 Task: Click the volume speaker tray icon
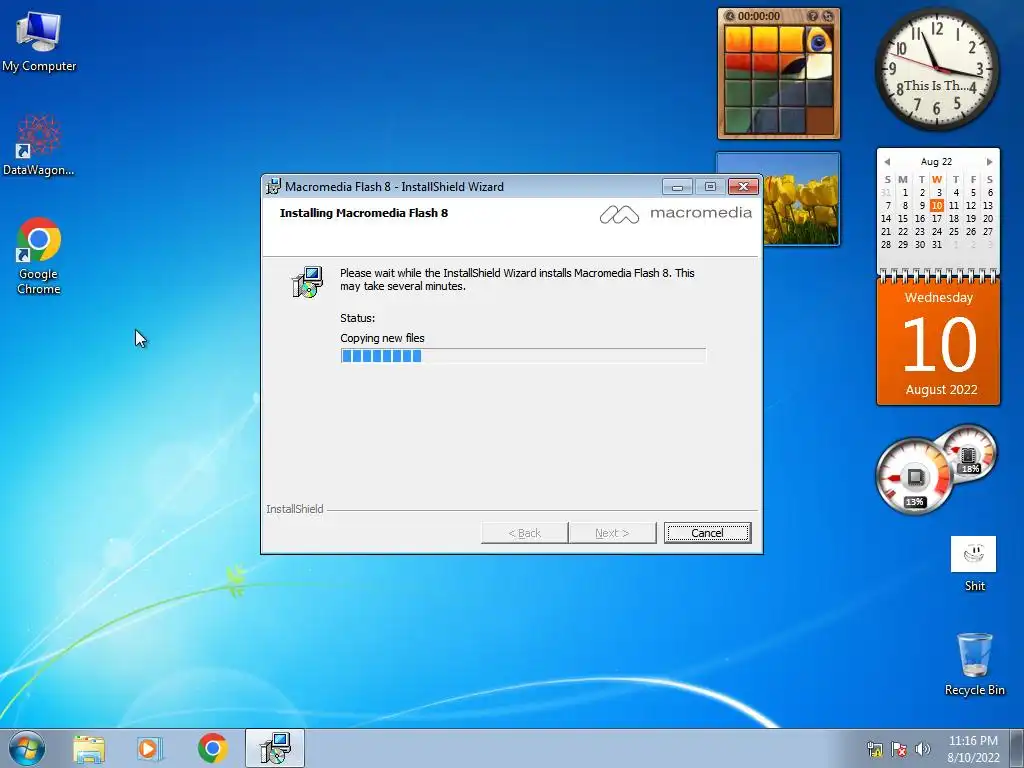(x=922, y=749)
